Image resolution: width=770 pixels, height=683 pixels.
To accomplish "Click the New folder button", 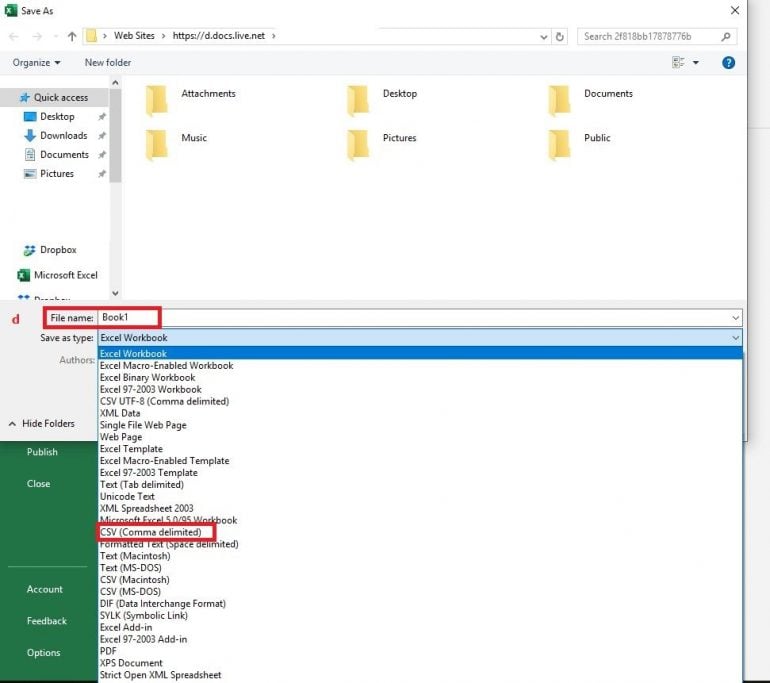I will click(108, 62).
